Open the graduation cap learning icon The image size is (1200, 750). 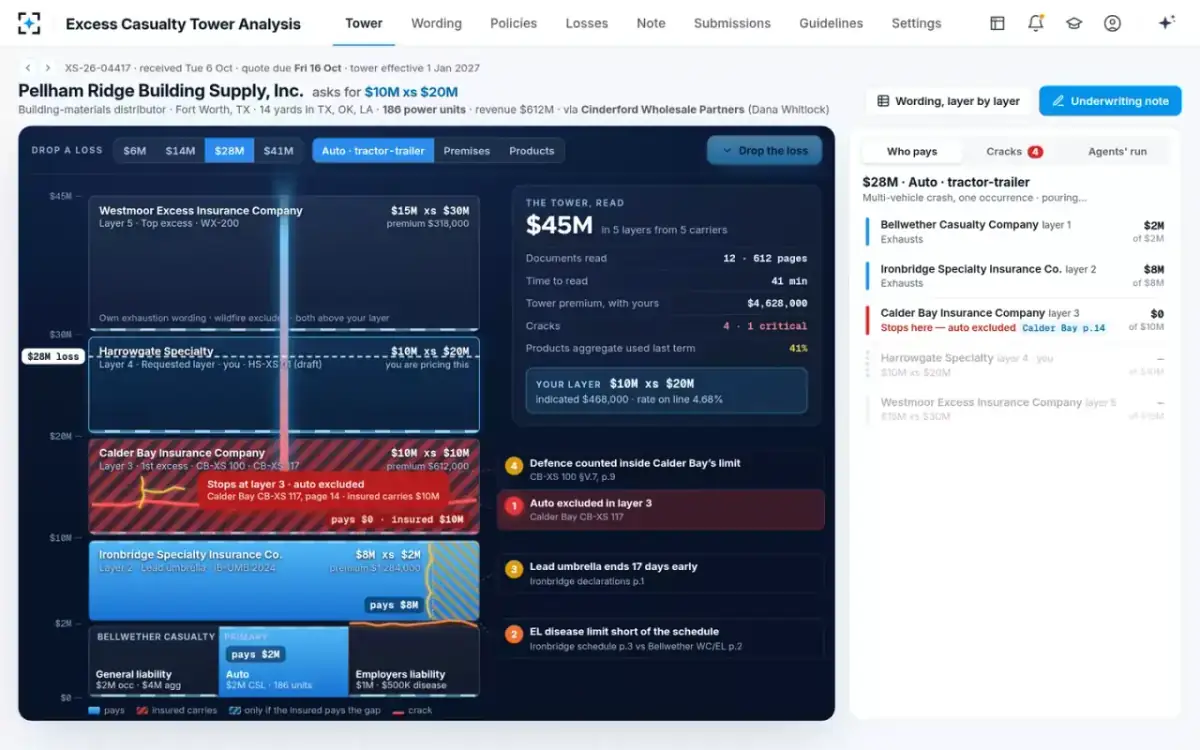[x=1074, y=23]
